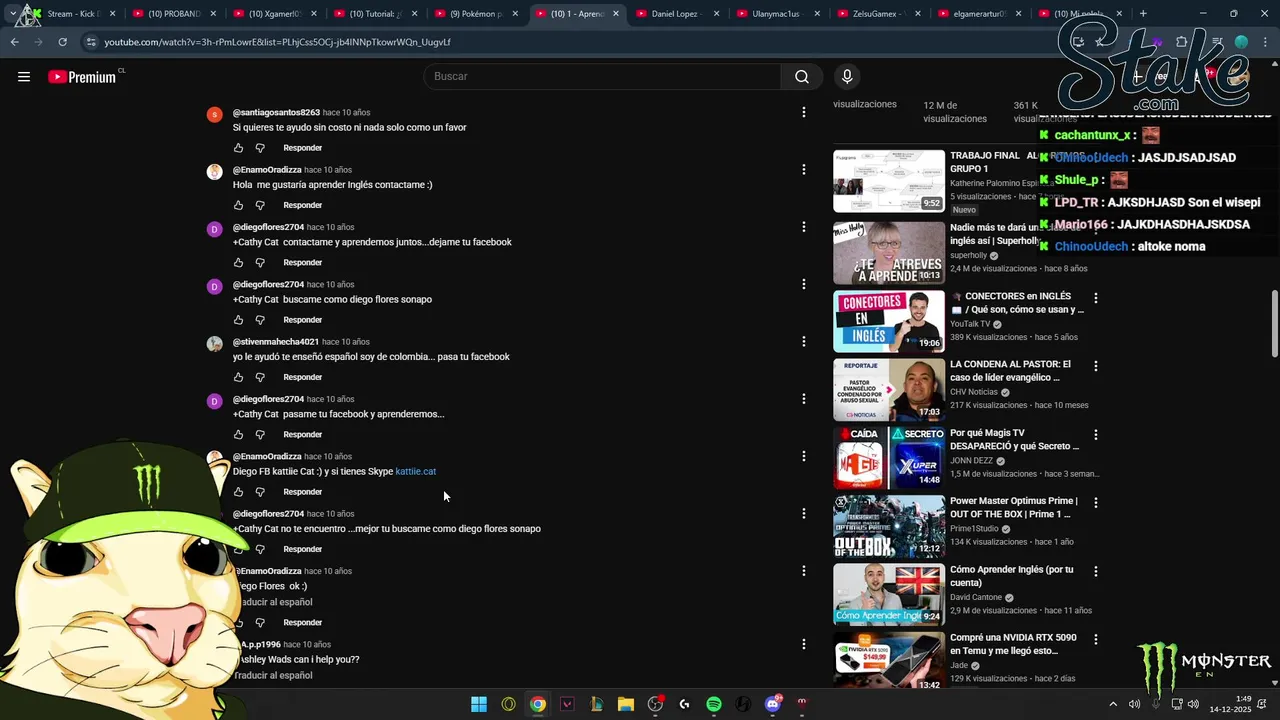
Task: Switch to Stream - Kick tab
Action: pos(73,14)
